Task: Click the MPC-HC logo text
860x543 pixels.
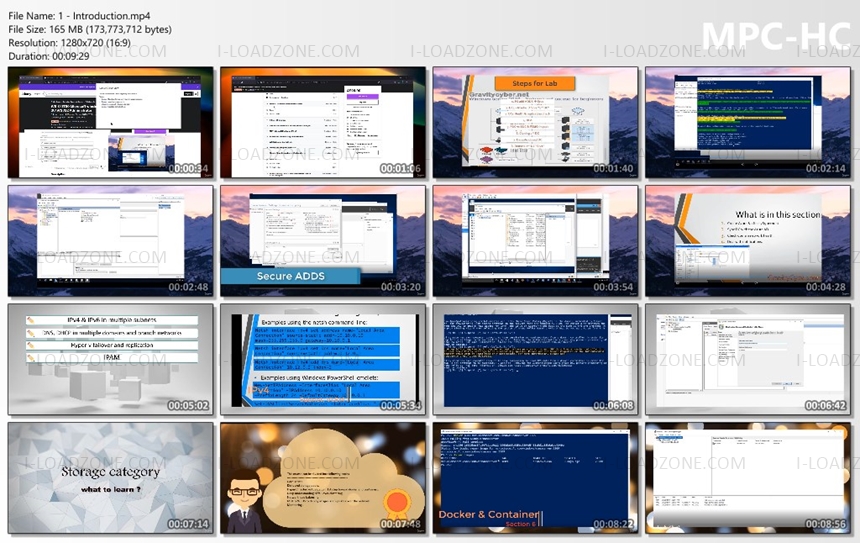Action: pyautogui.click(x=776, y=37)
